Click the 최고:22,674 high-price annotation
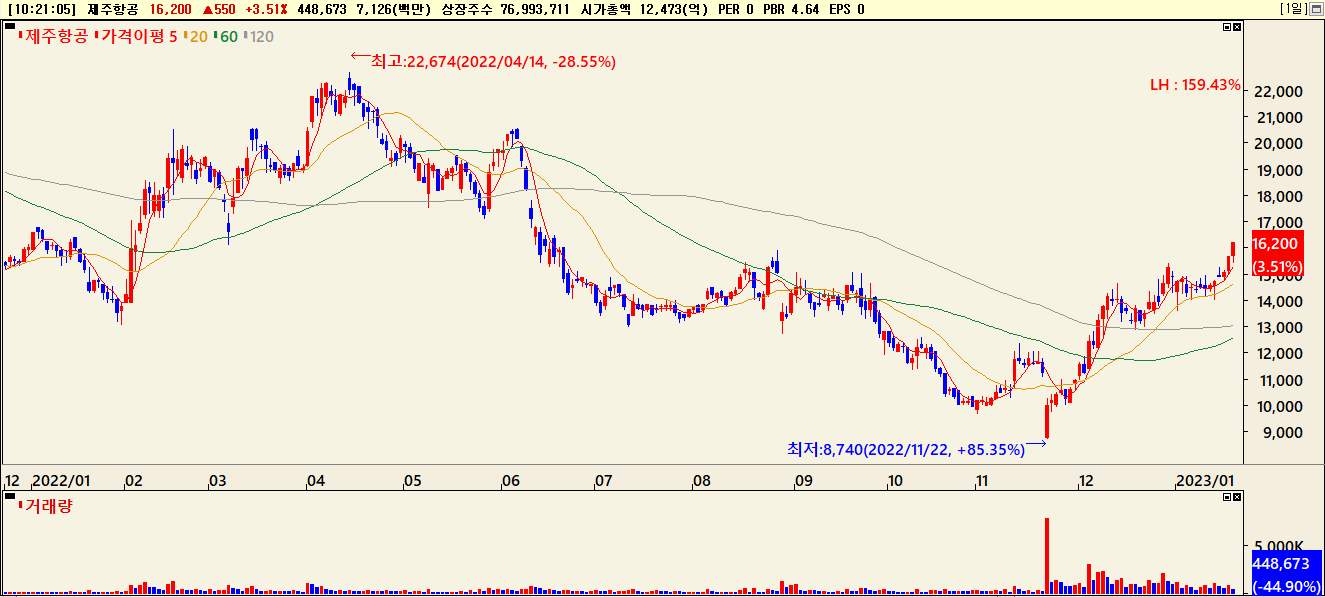The image size is (1325, 597). click(493, 61)
